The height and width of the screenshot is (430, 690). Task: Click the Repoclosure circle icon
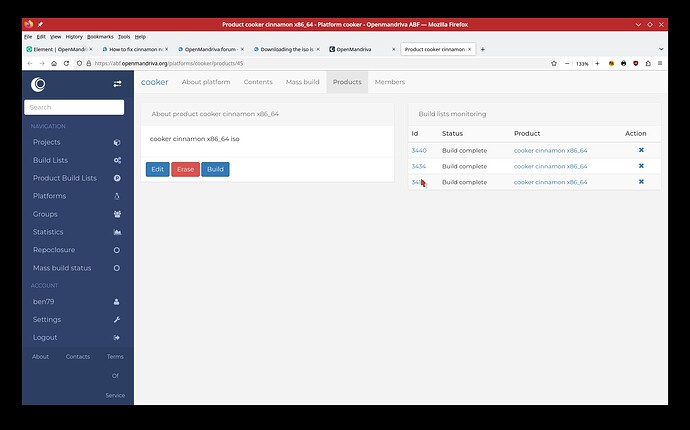click(117, 250)
